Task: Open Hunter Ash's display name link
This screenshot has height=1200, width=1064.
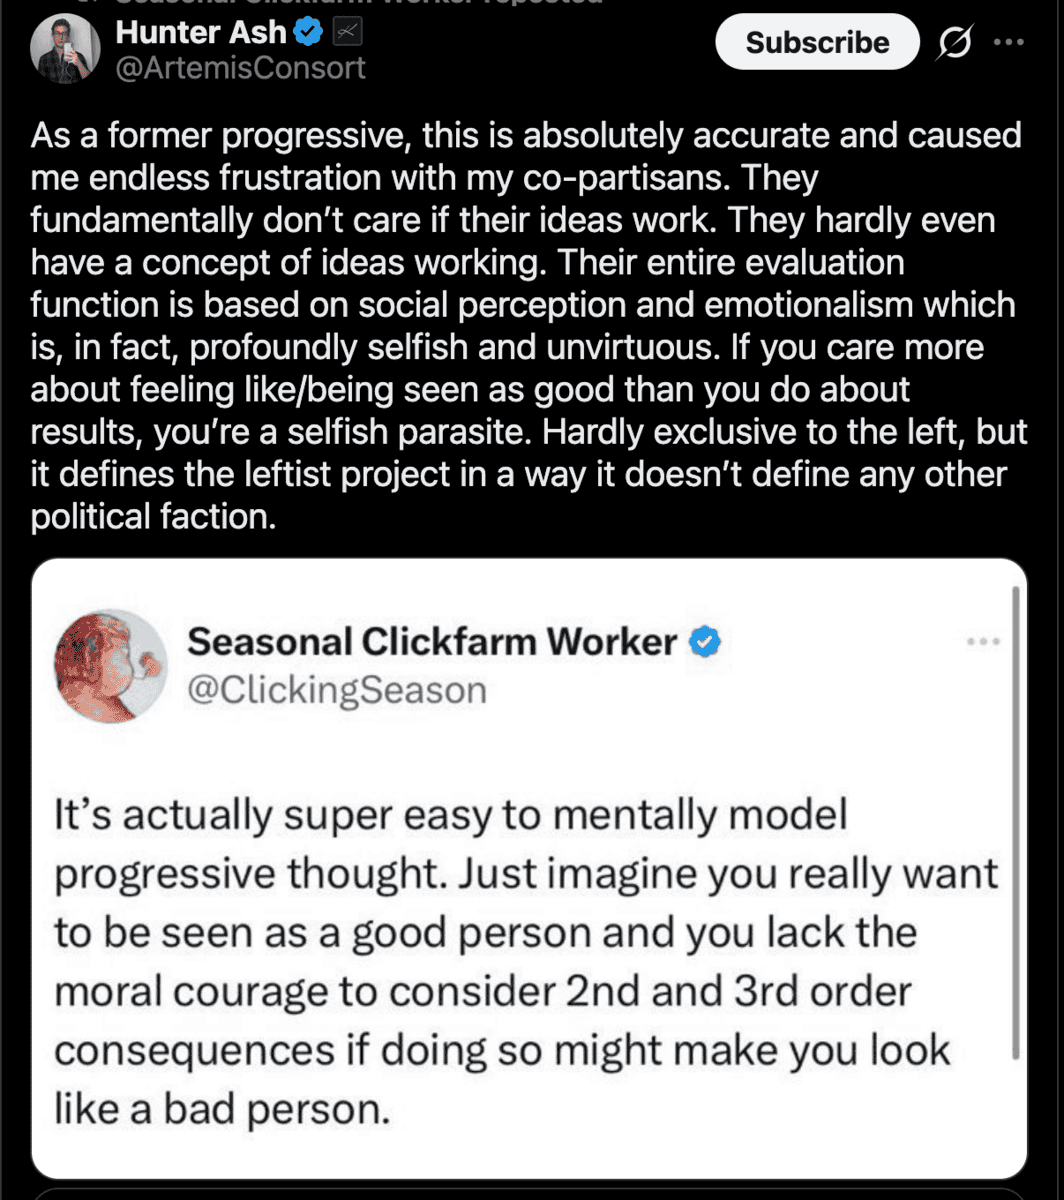Action: click(202, 32)
